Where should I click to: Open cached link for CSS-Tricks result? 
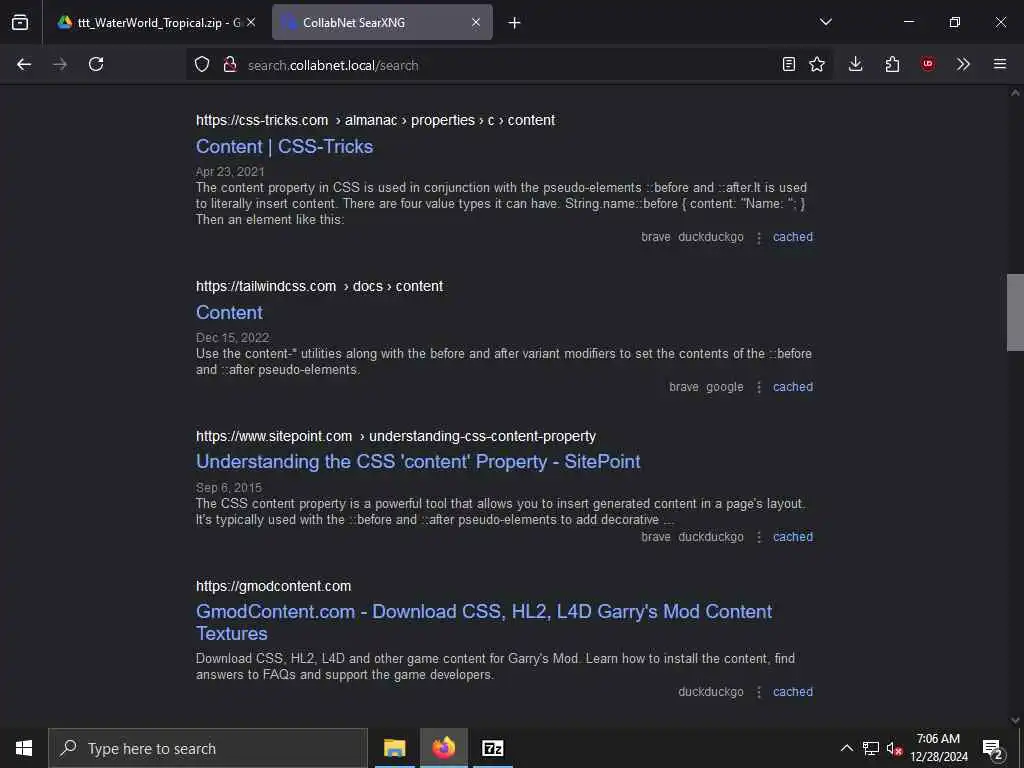(793, 237)
